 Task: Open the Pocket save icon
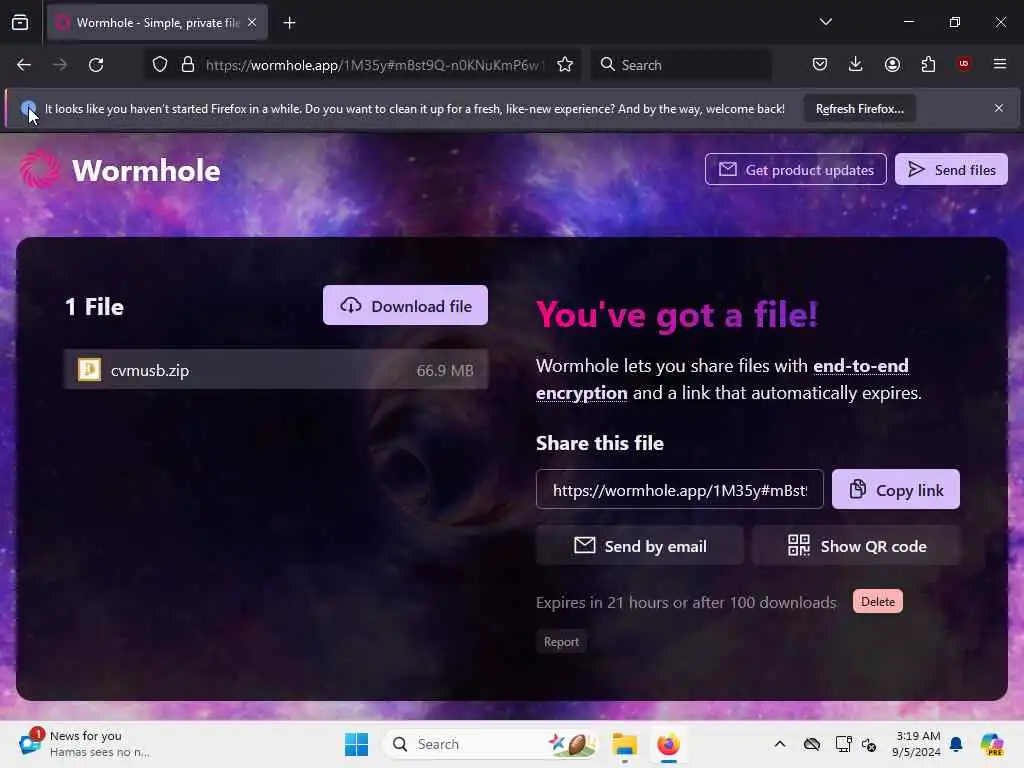(x=820, y=64)
